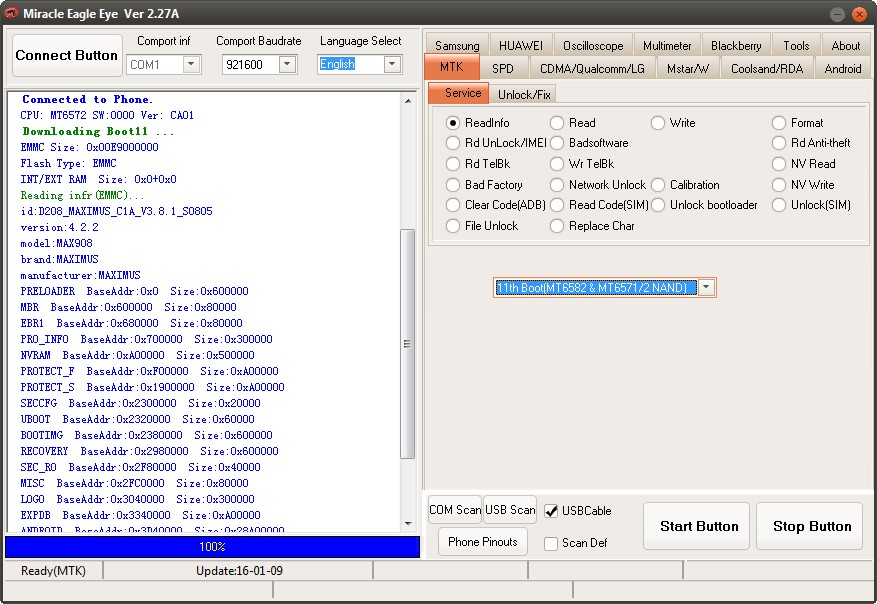Select the Format radio option
Viewport: 877px width, 604px height.
[779, 122]
